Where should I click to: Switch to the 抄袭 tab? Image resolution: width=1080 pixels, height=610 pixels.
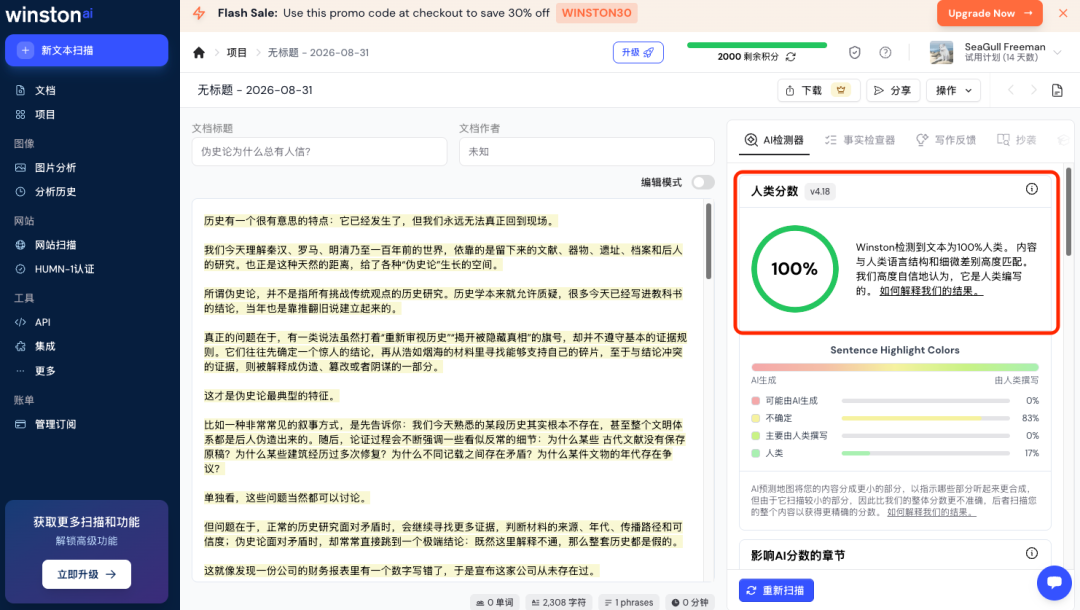coord(1017,140)
